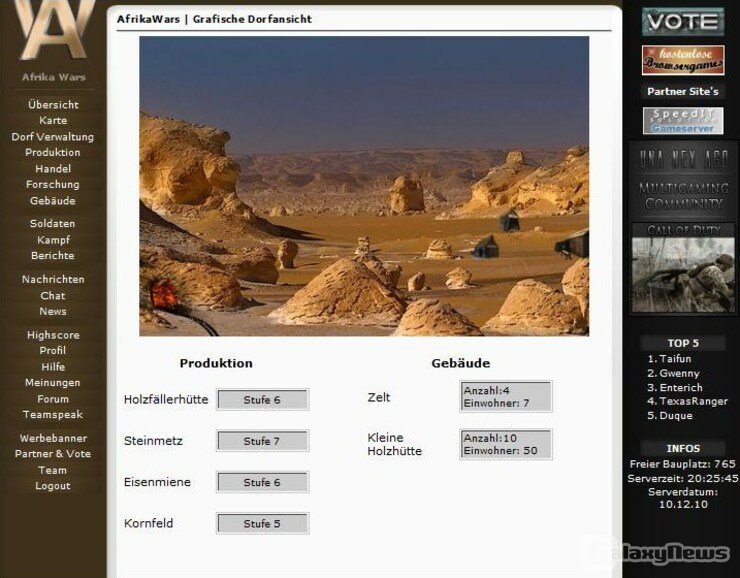Open Werbebanner

[x=53, y=438]
